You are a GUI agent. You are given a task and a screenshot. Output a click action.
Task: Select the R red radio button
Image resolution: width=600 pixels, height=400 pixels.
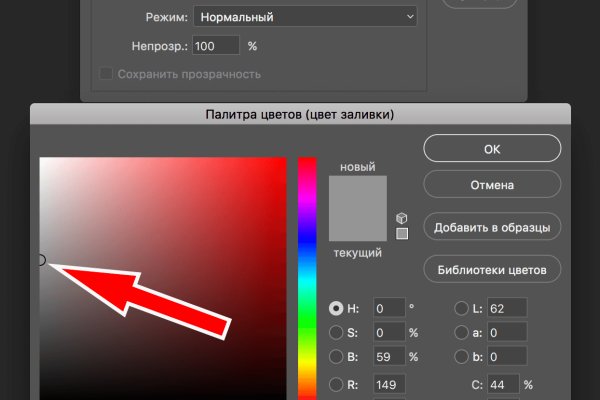coord(336,384)
